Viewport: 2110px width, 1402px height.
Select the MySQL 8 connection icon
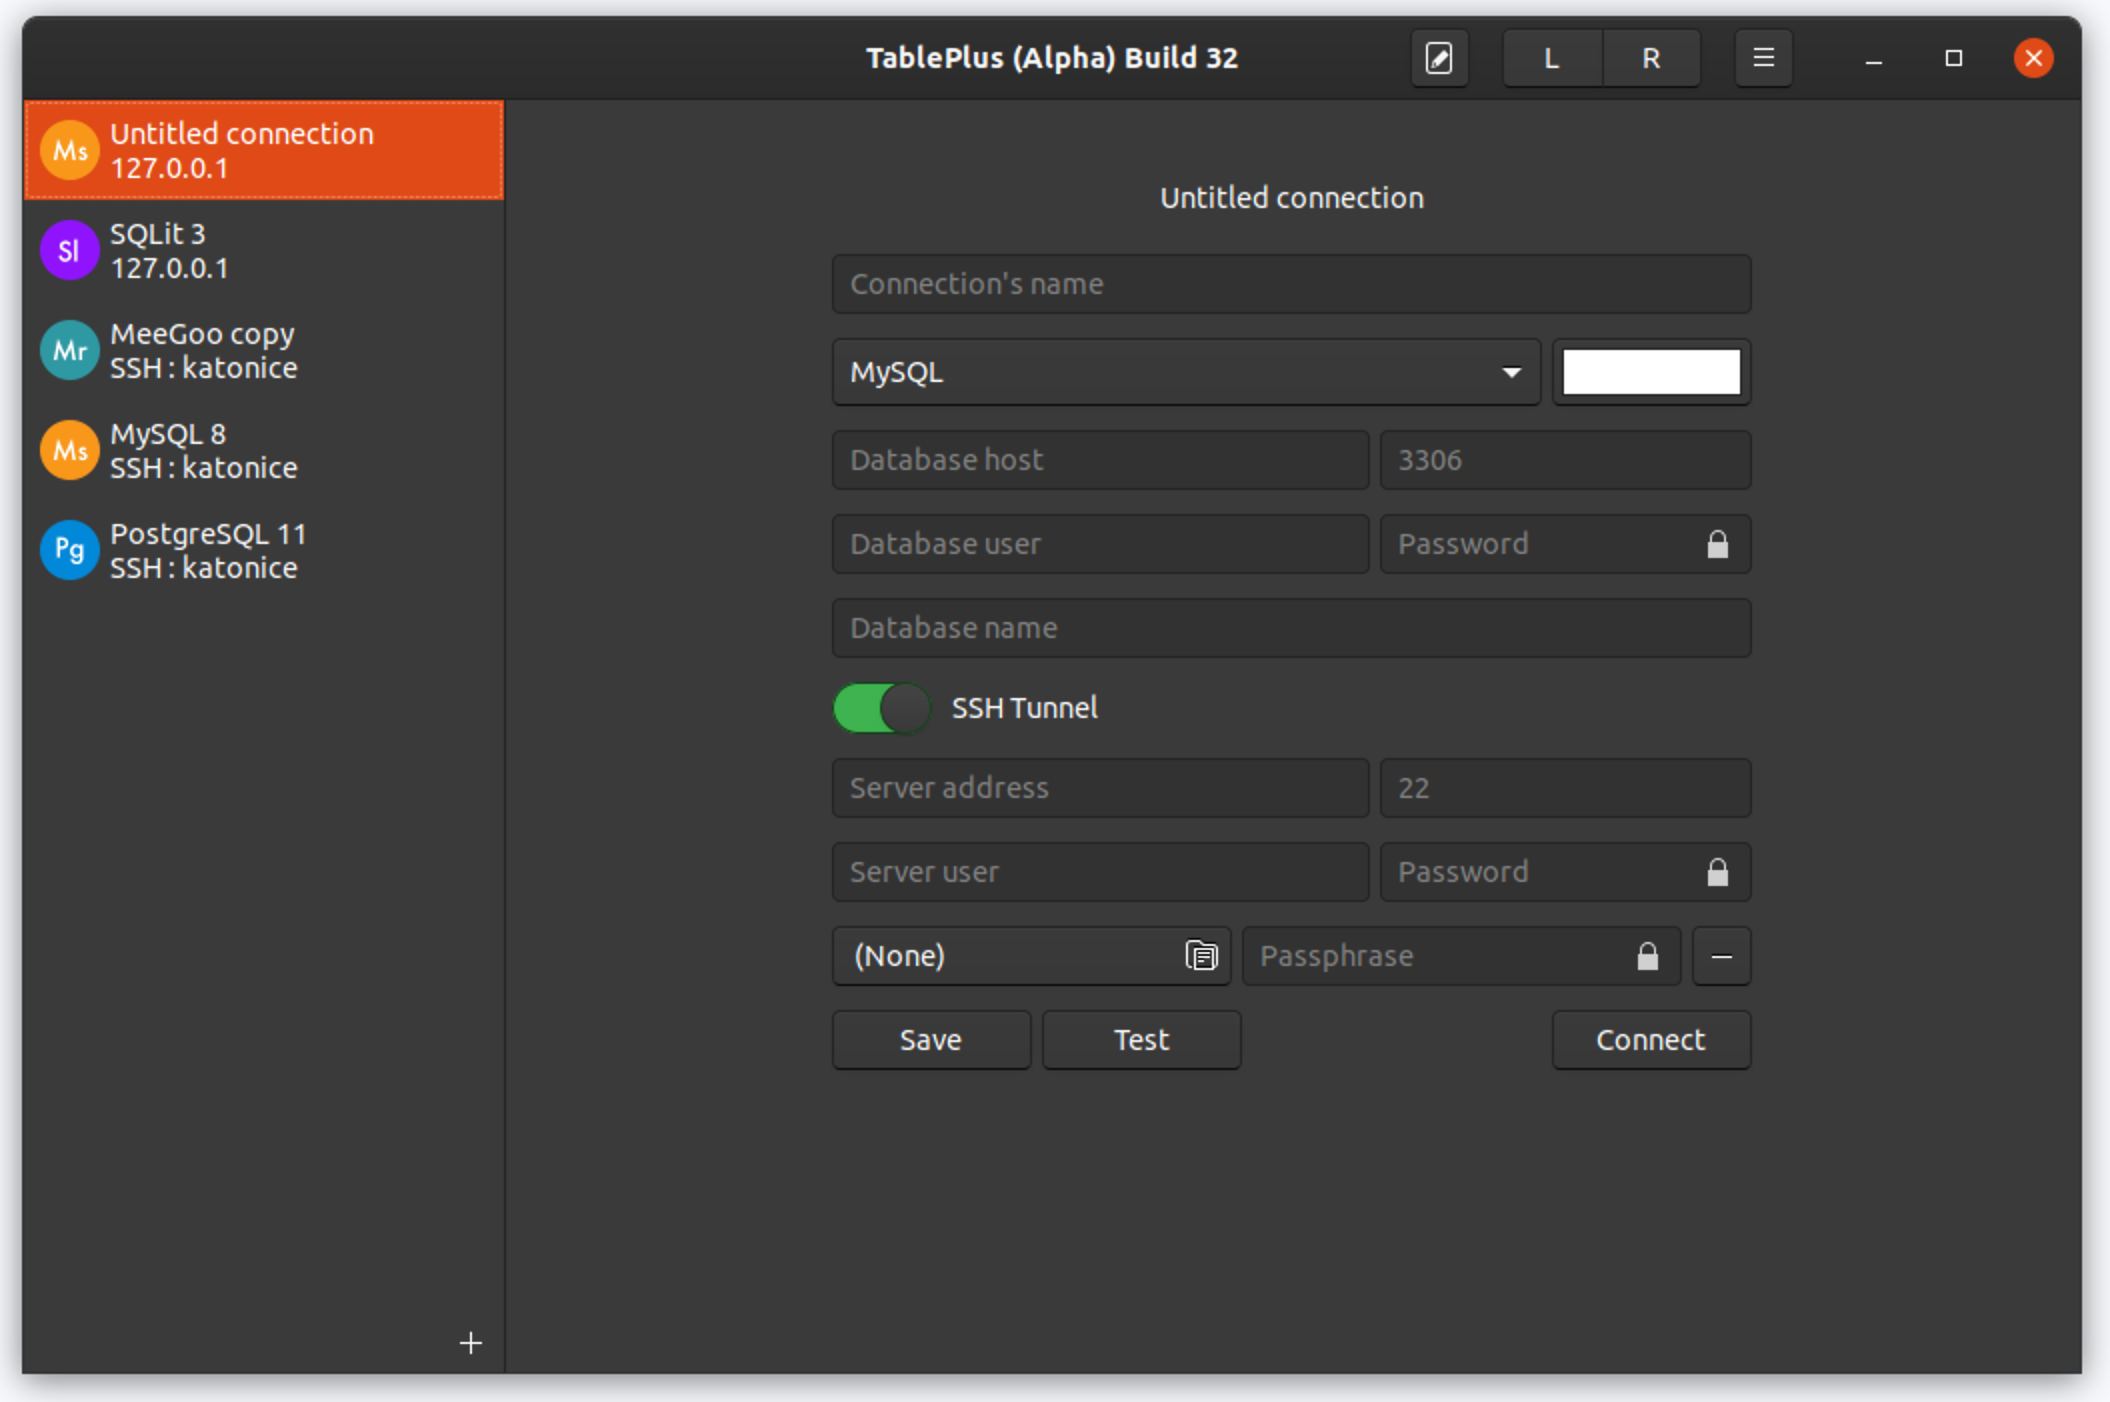click(68, 450)
